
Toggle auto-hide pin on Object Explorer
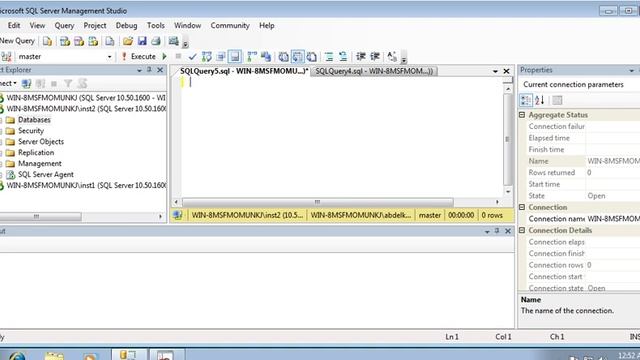tap(149, 70)
